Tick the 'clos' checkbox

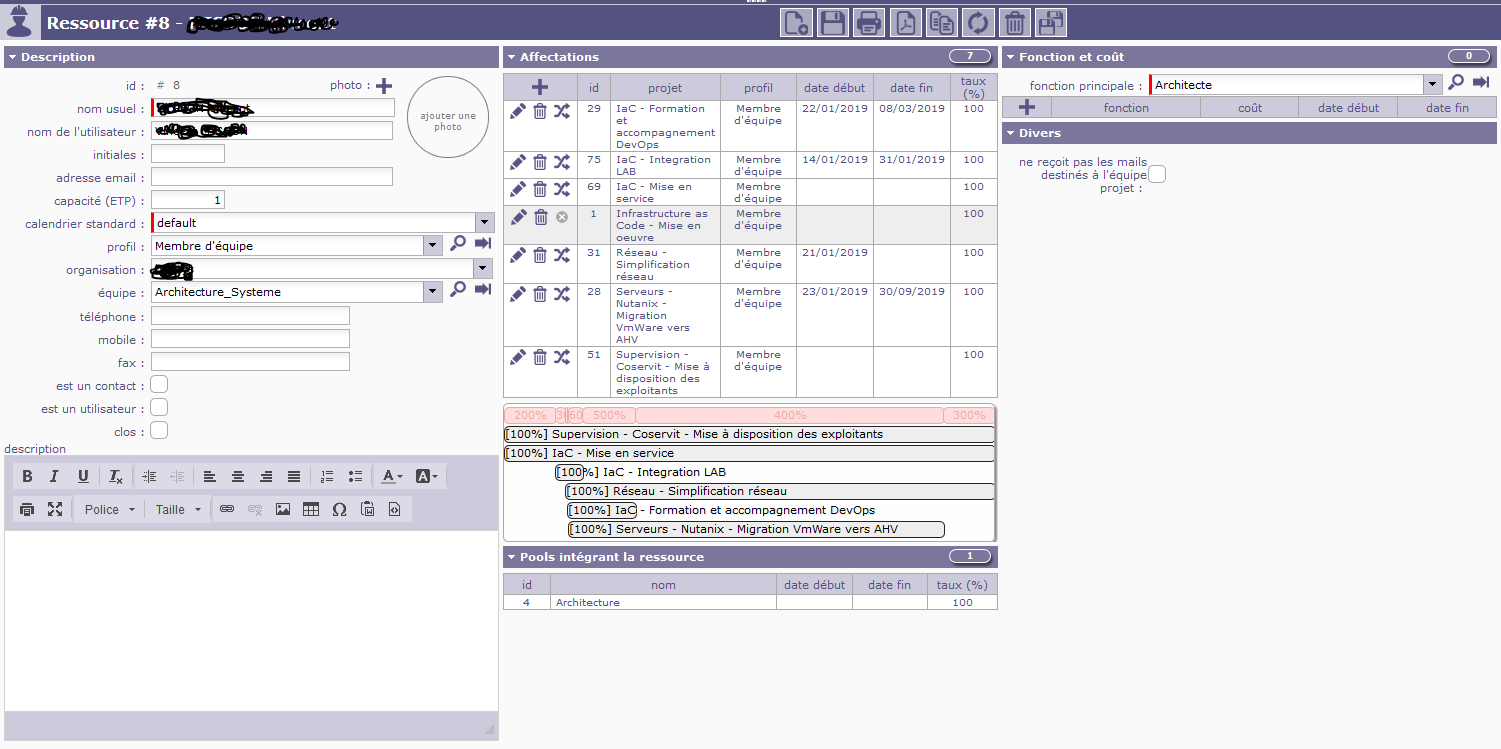coord(159,431)
